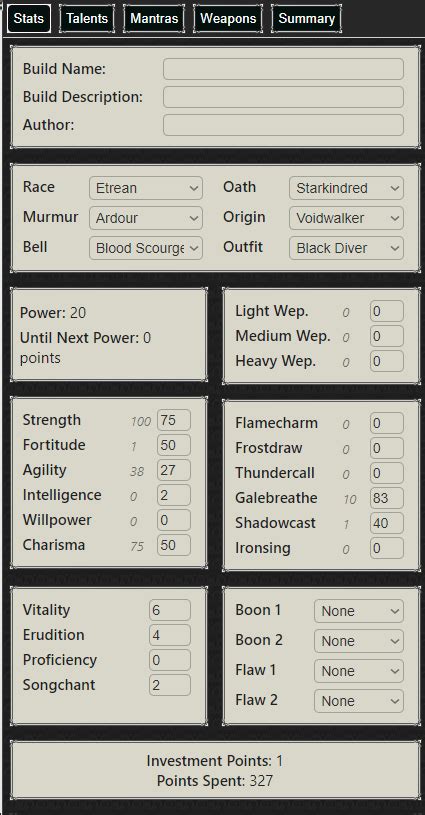Screen dimensions: 425x815
Task: Select the Strength value field
Action: click(174, 420)
